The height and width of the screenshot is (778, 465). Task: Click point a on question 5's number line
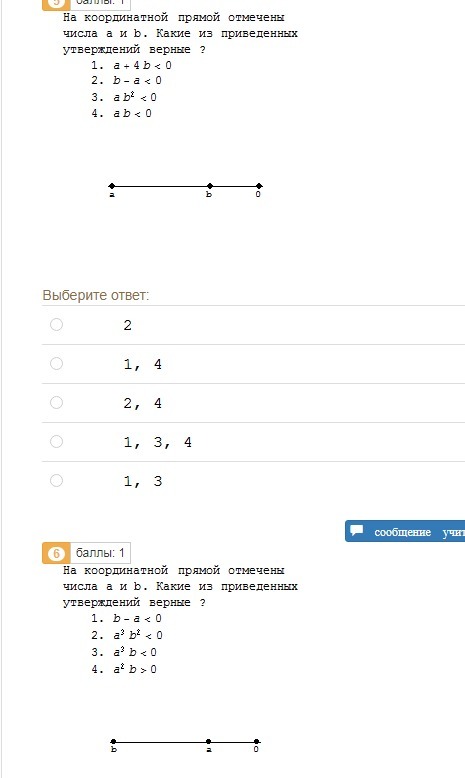[x=112, y=186]
